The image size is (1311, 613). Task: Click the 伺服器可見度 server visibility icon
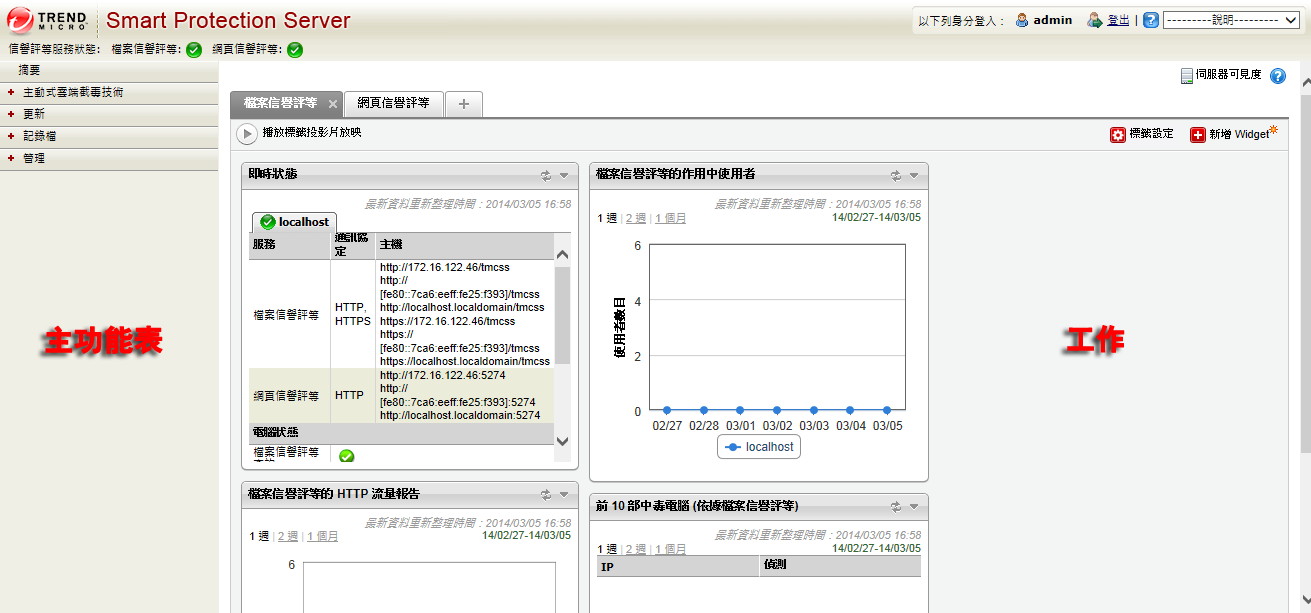click(x=1187, y=76)
